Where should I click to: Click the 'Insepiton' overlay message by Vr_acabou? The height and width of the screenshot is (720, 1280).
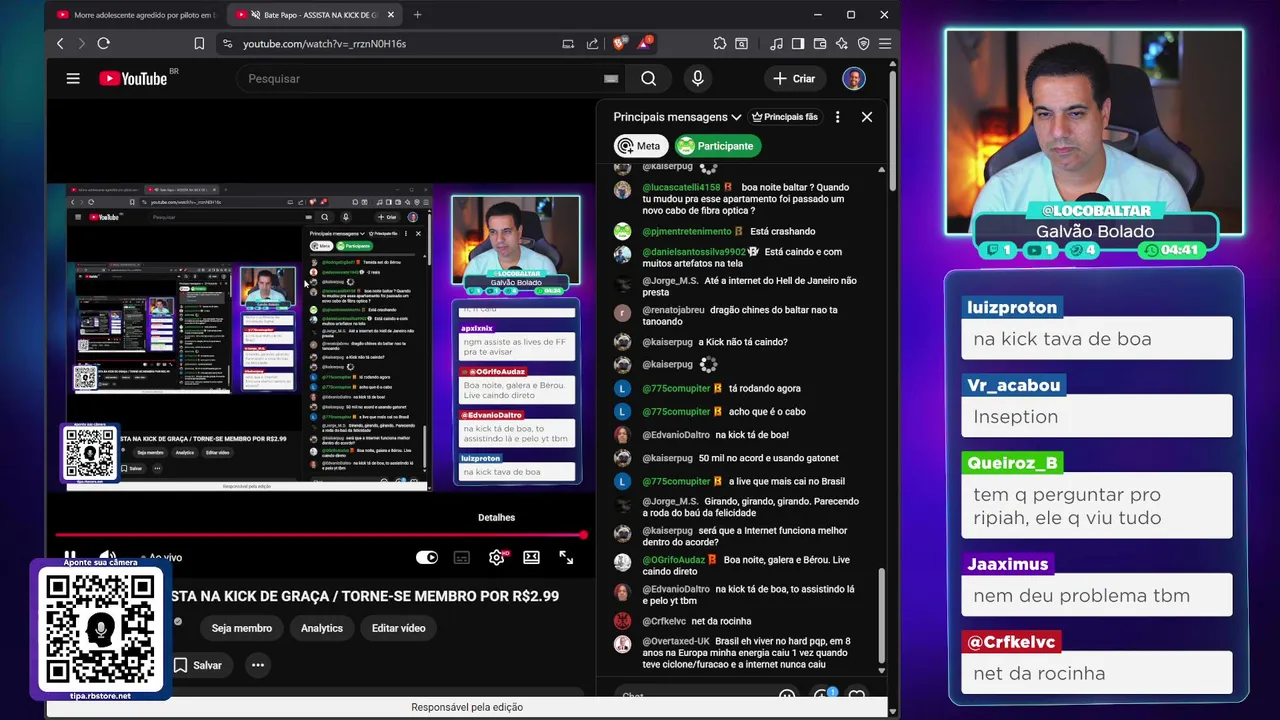pos(1097,417)
